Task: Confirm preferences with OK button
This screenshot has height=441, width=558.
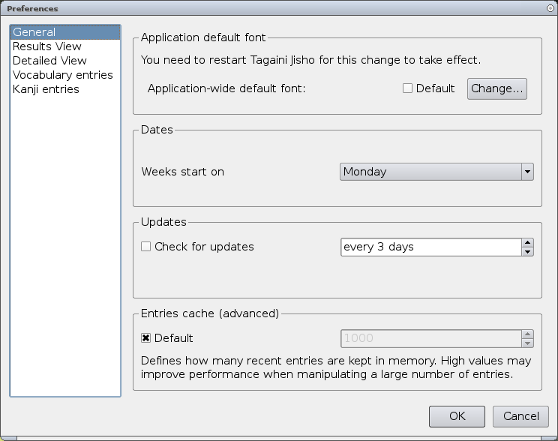Action: [x=457, y=416]
